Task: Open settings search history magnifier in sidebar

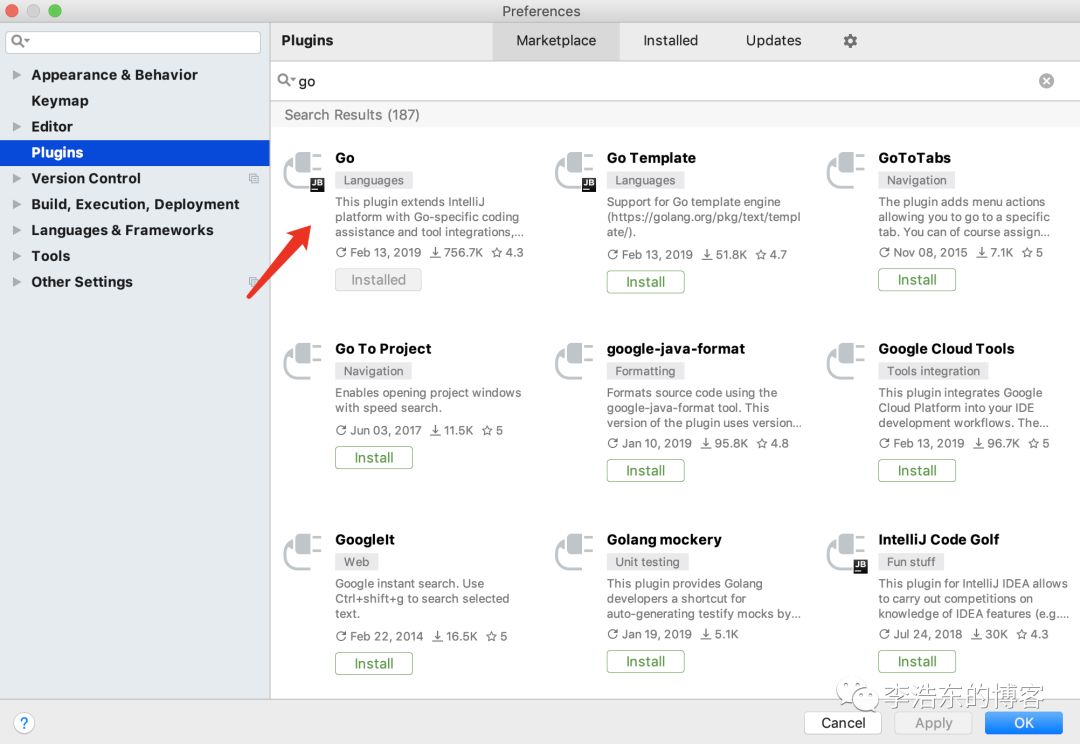Action: (21, 41)
